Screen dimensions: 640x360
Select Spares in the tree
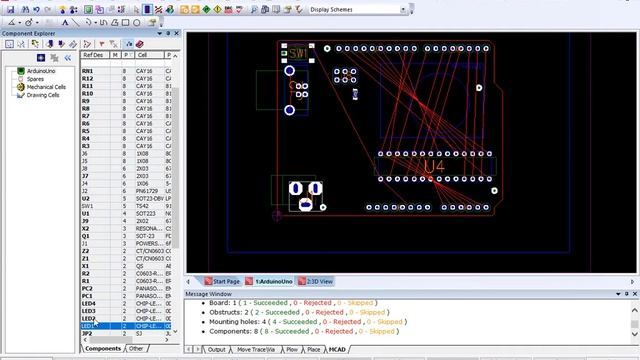click(x=35, y=79)
